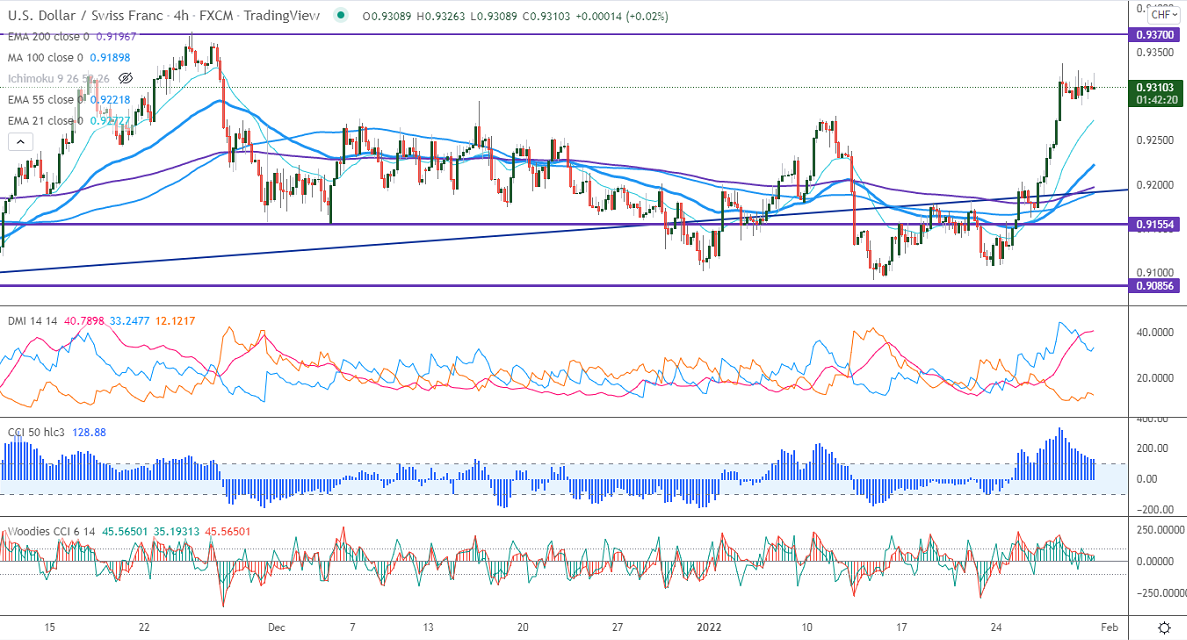Click the 0.93500 price scale label
This screenshot has width=1187, height=640.
[1155, 52]
